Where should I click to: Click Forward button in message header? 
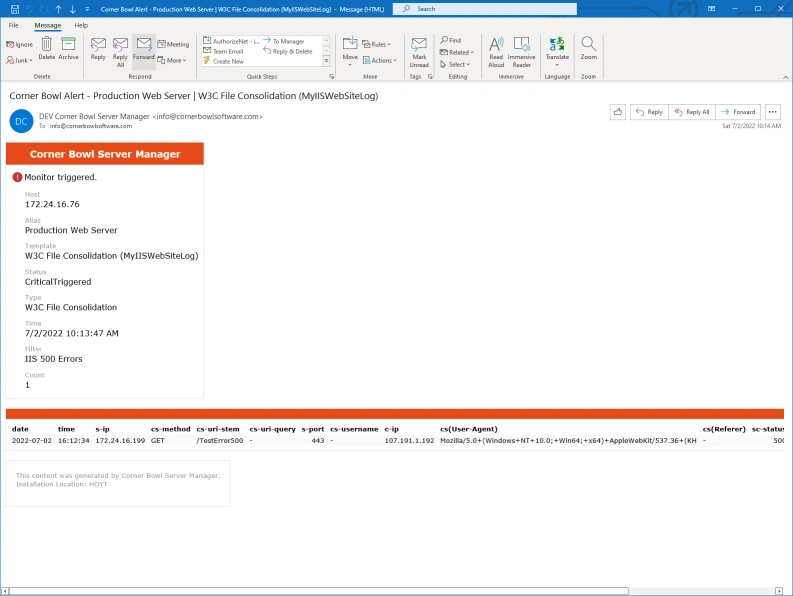tap(738, 112)
